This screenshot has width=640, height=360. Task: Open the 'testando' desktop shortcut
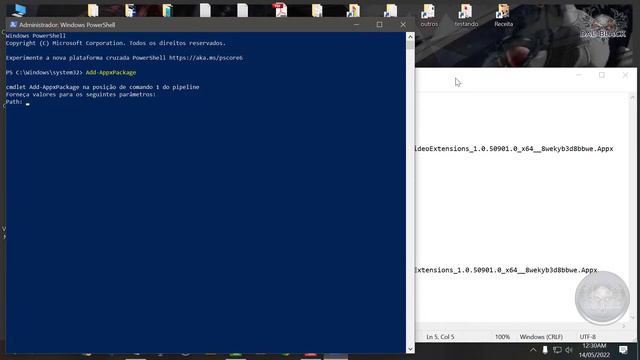tap(466, 16)
